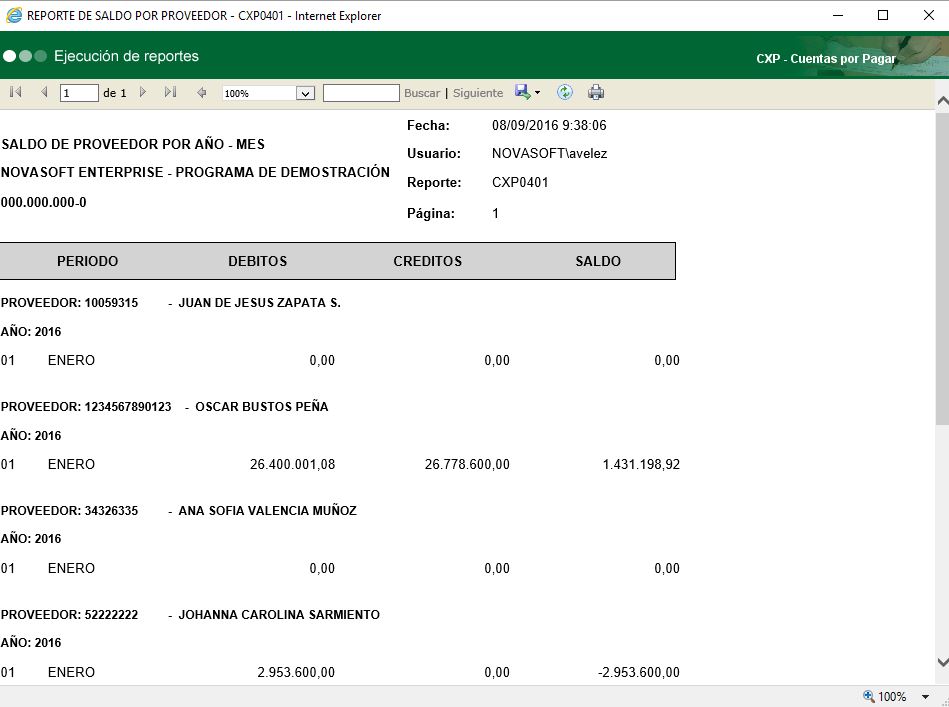Click the CREDITOS column header
Image resolution: width=949 pixels, height=707 pixels.
[427, 261]
